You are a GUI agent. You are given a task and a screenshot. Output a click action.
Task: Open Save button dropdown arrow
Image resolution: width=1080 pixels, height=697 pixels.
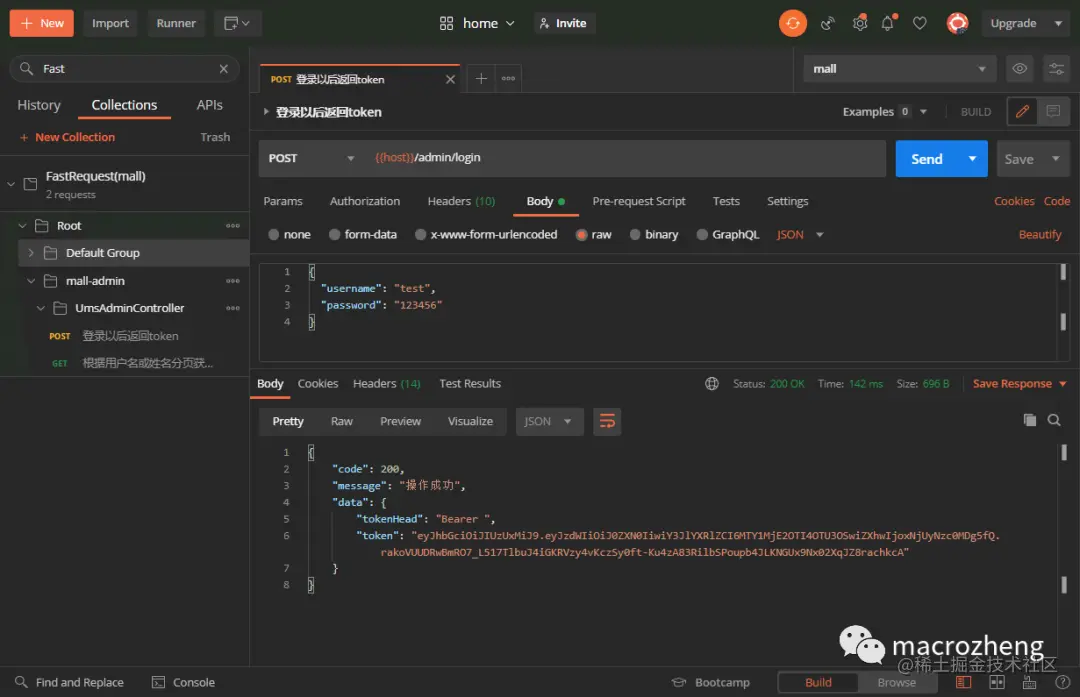[1055, 158]
